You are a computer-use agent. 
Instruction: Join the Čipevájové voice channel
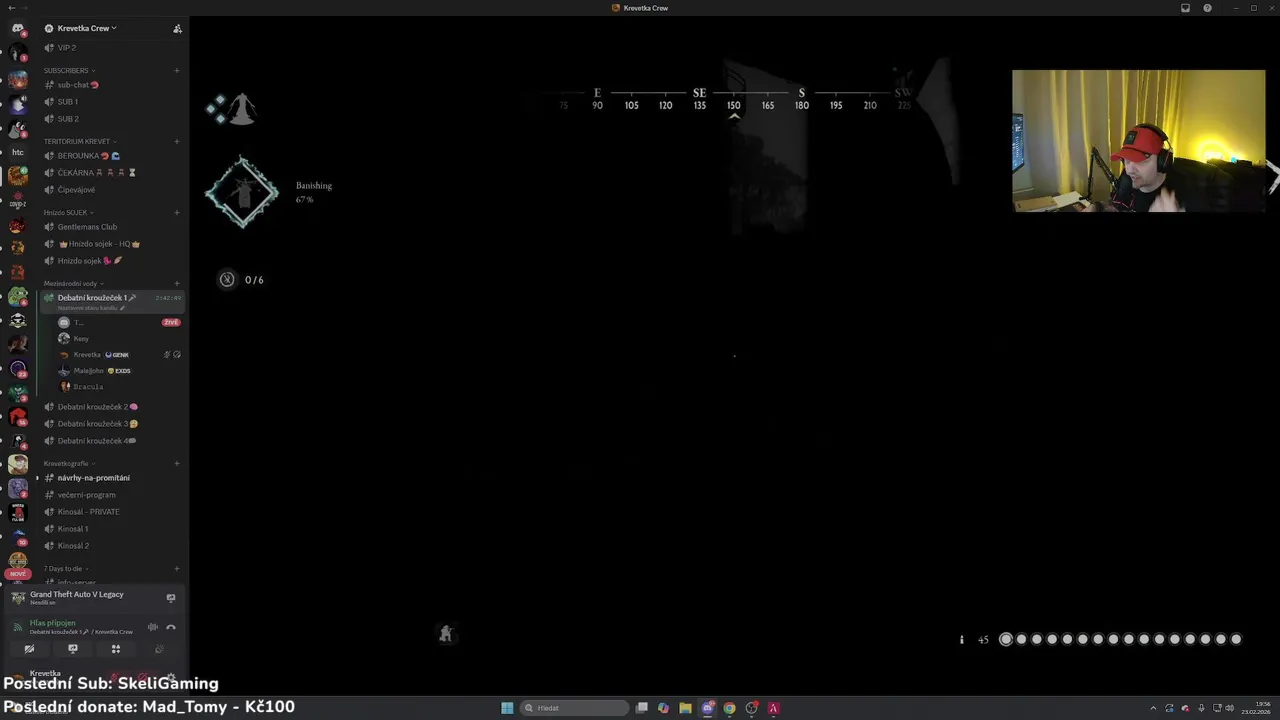[x=112, y=190]
